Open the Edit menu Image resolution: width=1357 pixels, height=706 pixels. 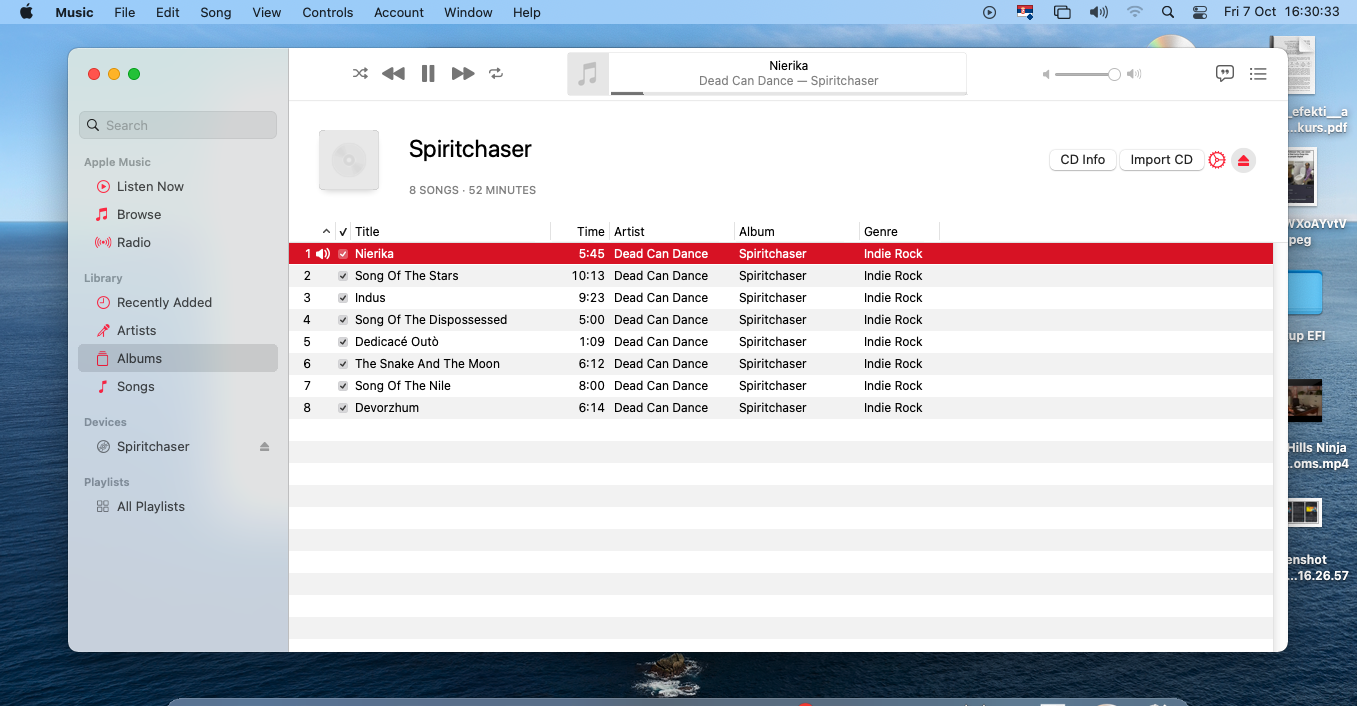(168, 12)
